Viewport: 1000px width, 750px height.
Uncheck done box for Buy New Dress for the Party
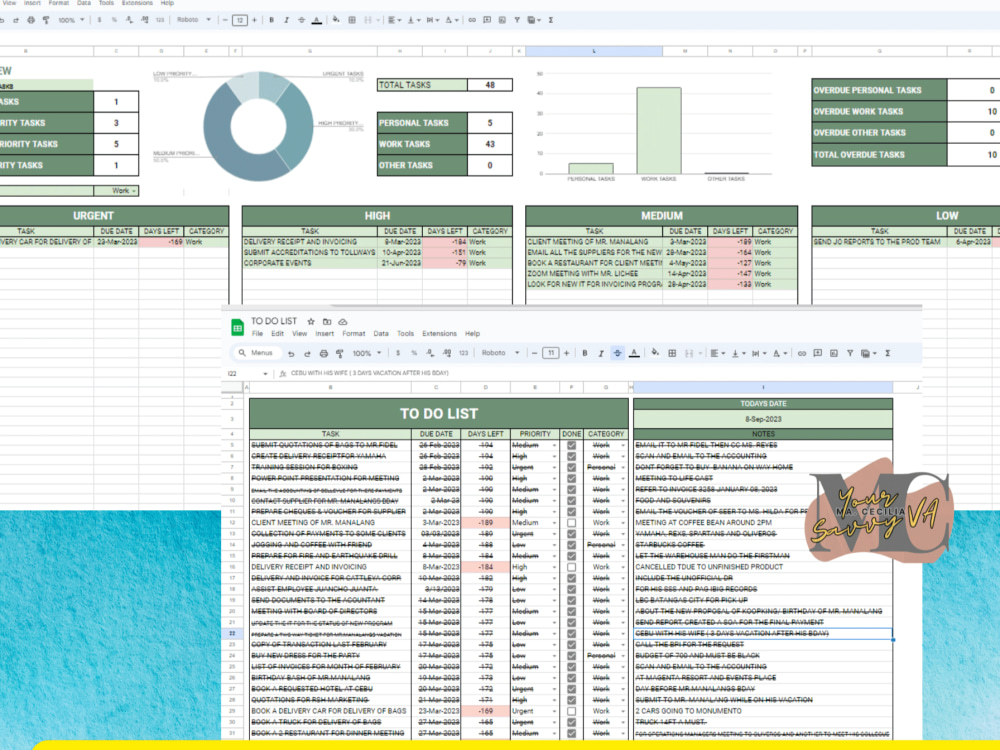[571, 655]
